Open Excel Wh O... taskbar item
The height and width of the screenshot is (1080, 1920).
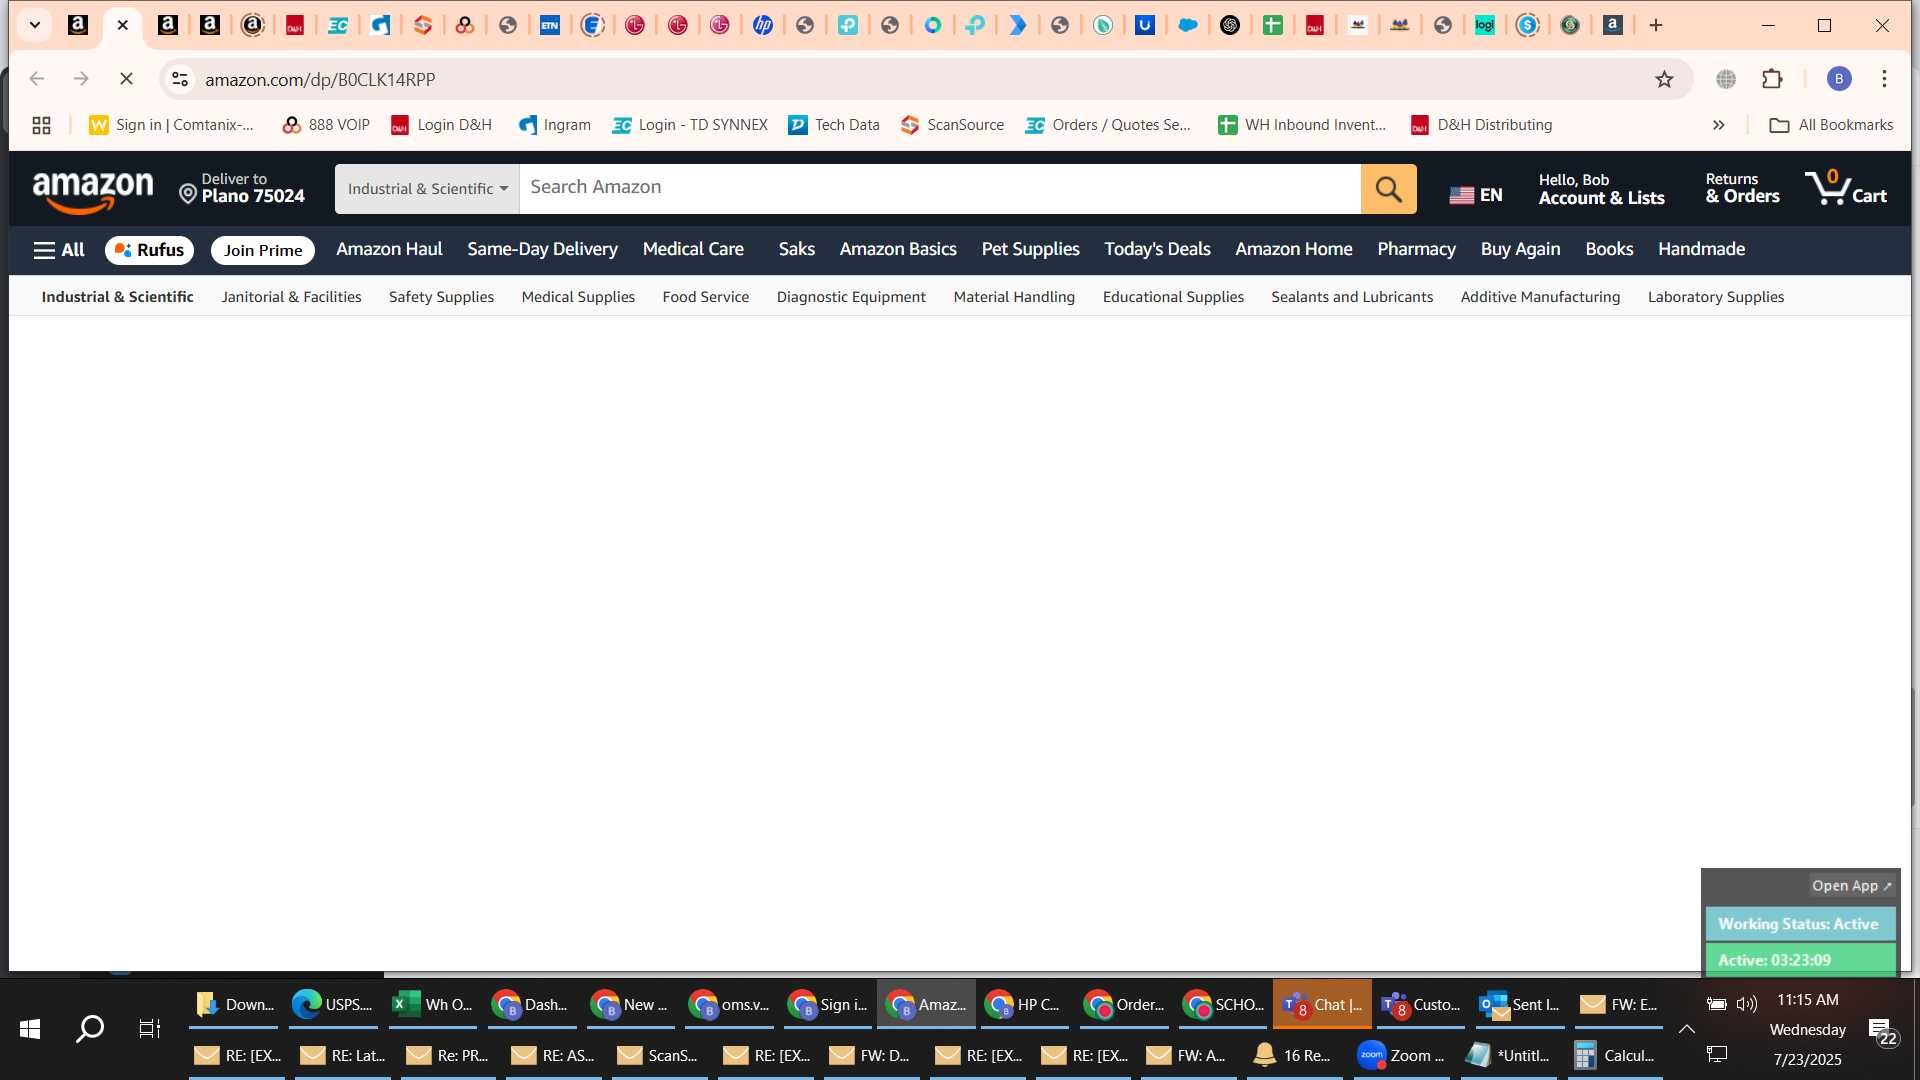(x=433, y=1004)
